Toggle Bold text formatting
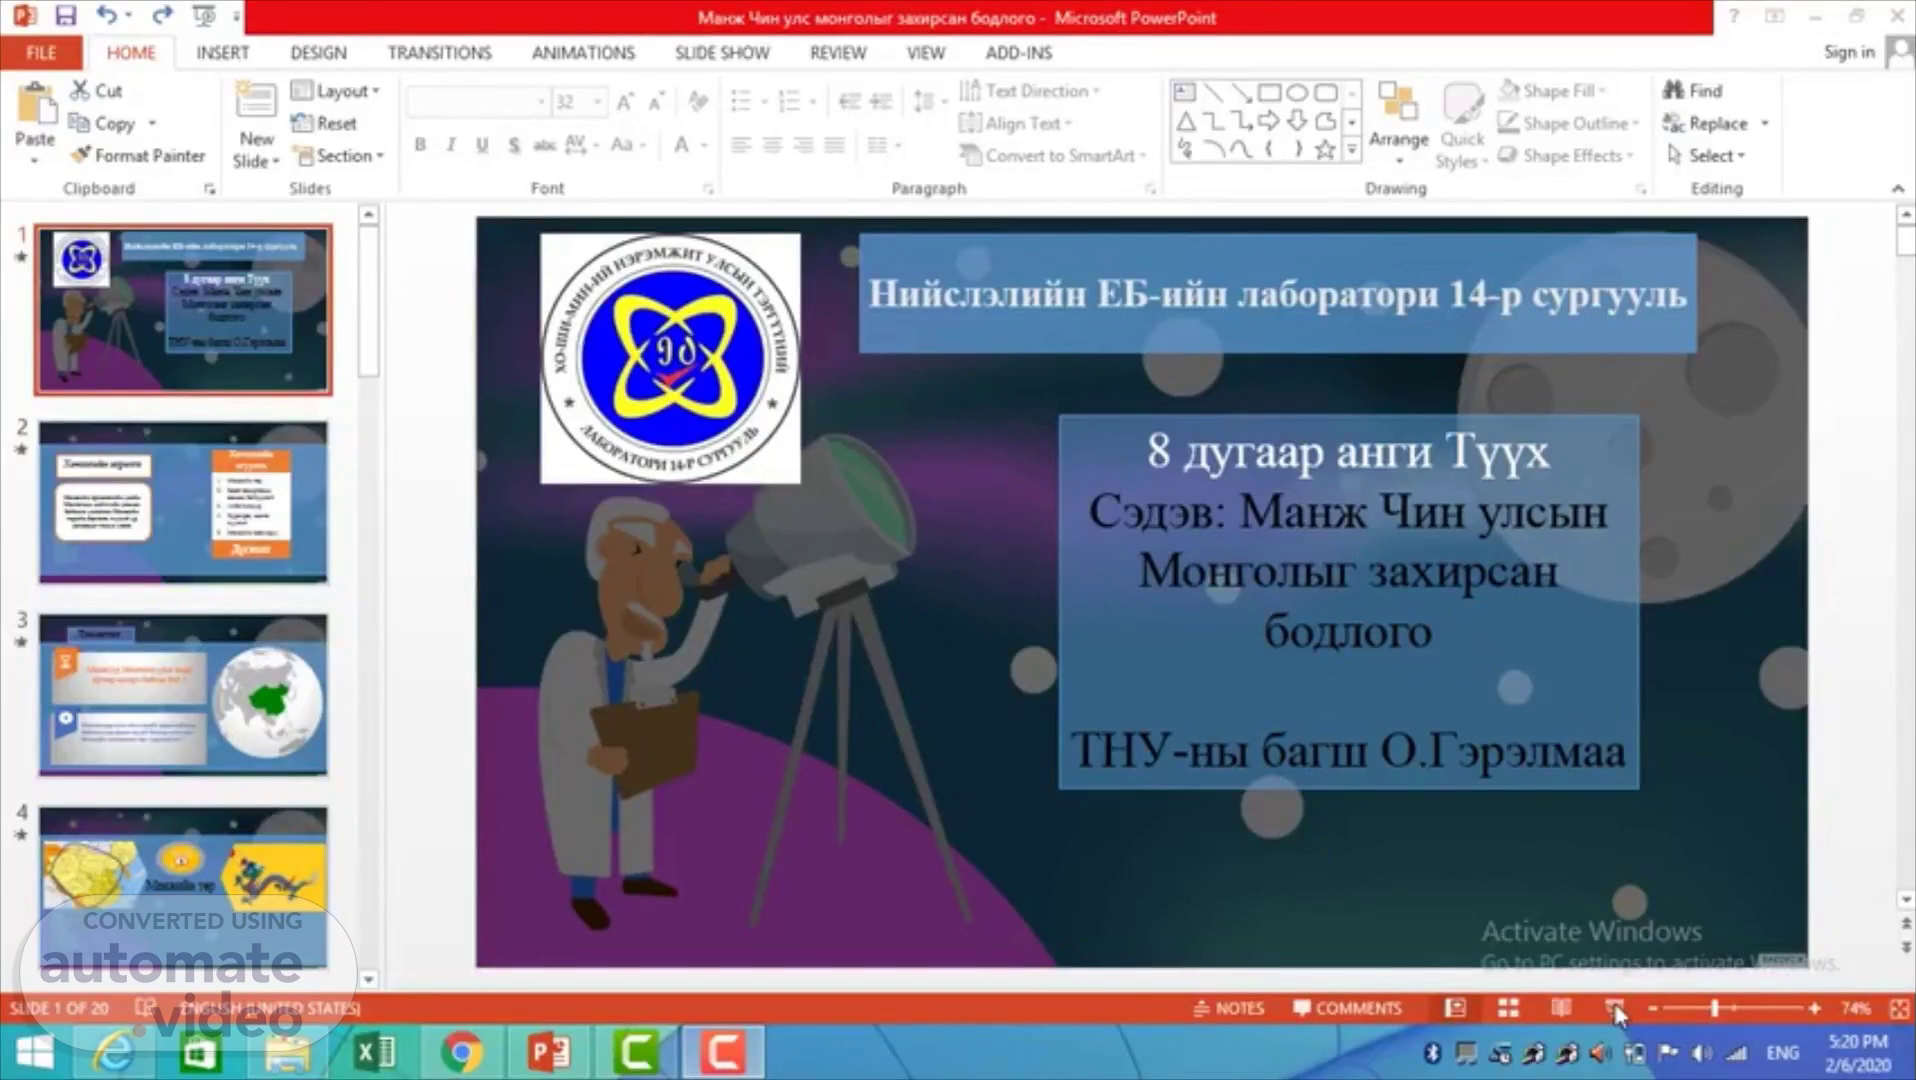 coord(420,146)
